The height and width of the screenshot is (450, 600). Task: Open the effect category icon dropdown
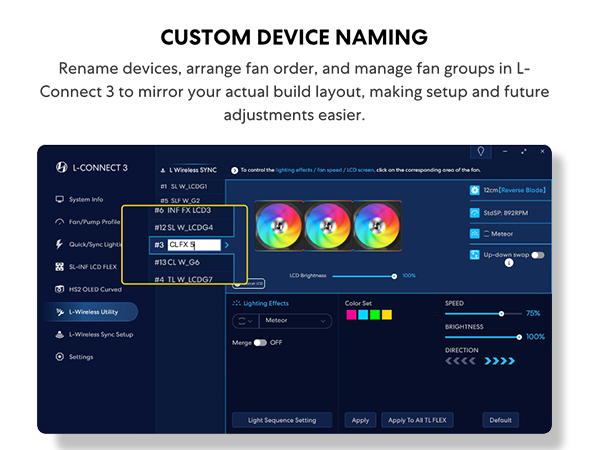tap(246, 321)
